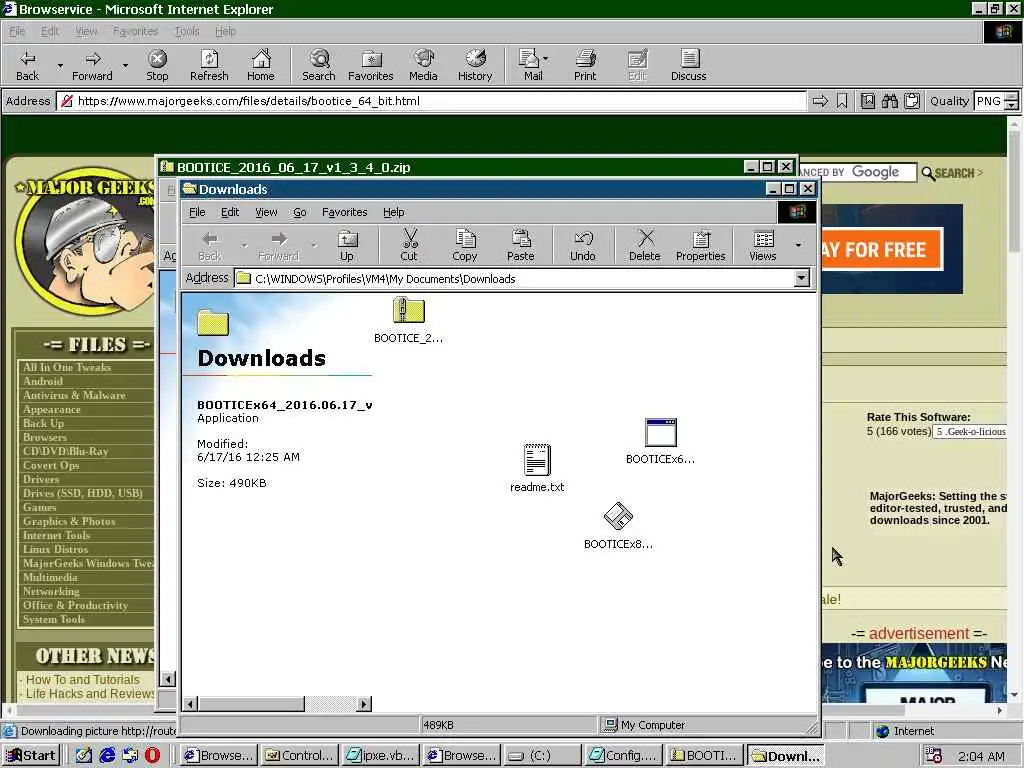Click the Mail toolbar button
The width and height of the screenshot is (1024, 768).
click(532, 66)
